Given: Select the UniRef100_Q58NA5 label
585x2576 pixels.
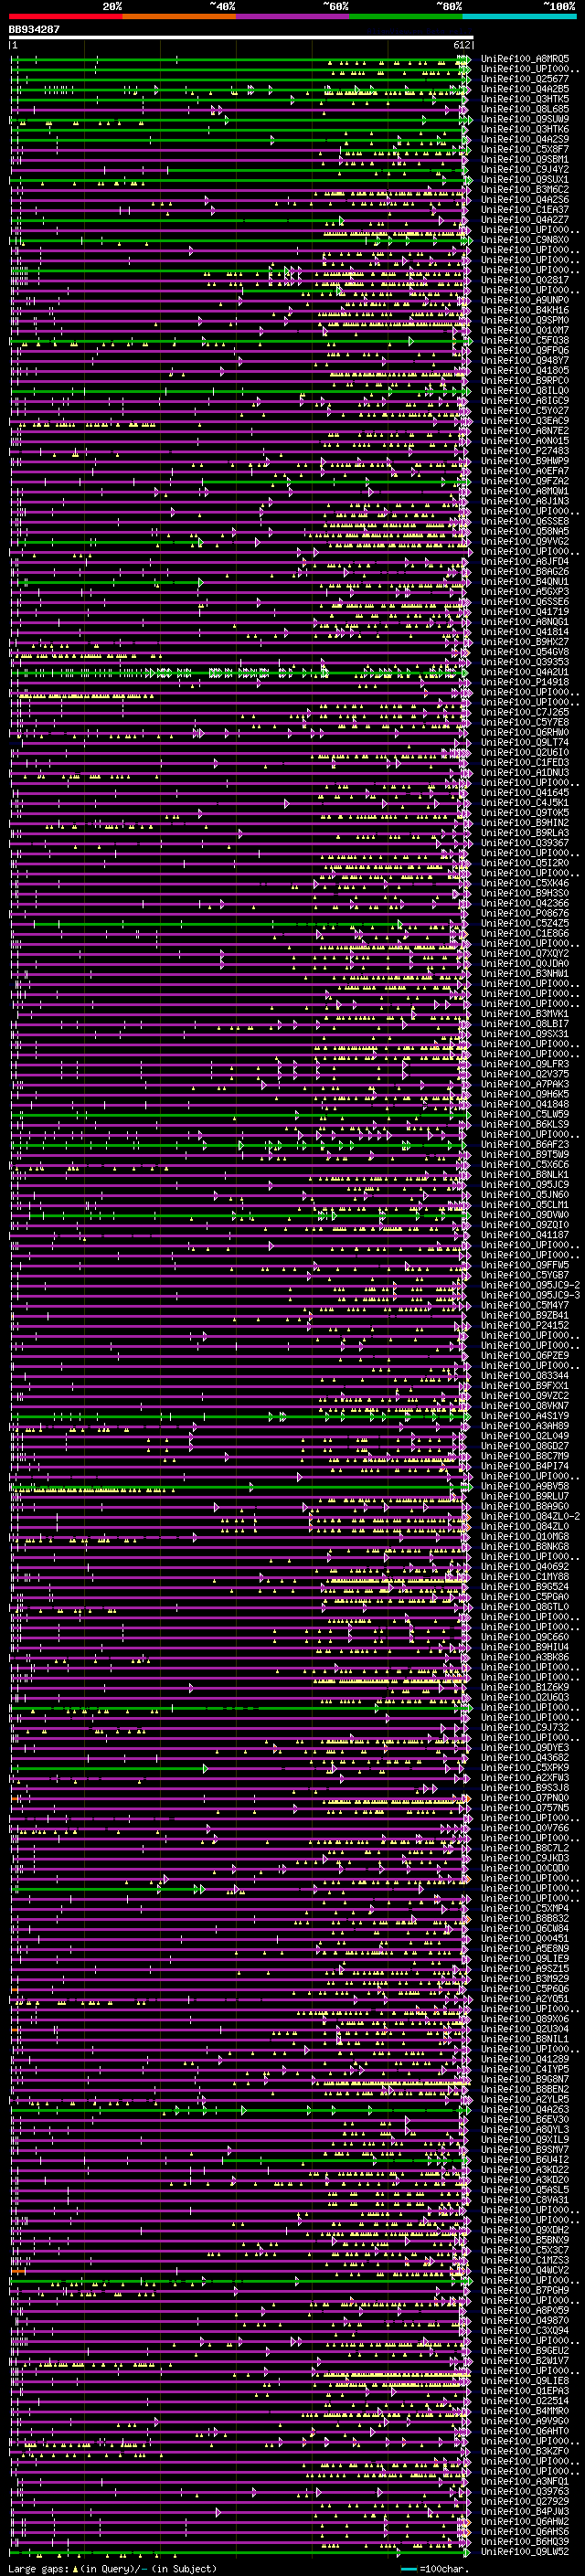Looking at the screenshot, I should [x=525, y=531].
